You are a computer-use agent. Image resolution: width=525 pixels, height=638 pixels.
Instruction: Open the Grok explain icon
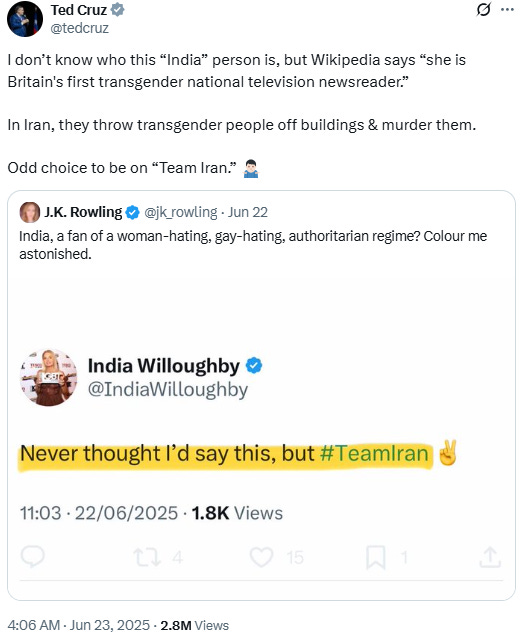(483, 9)
